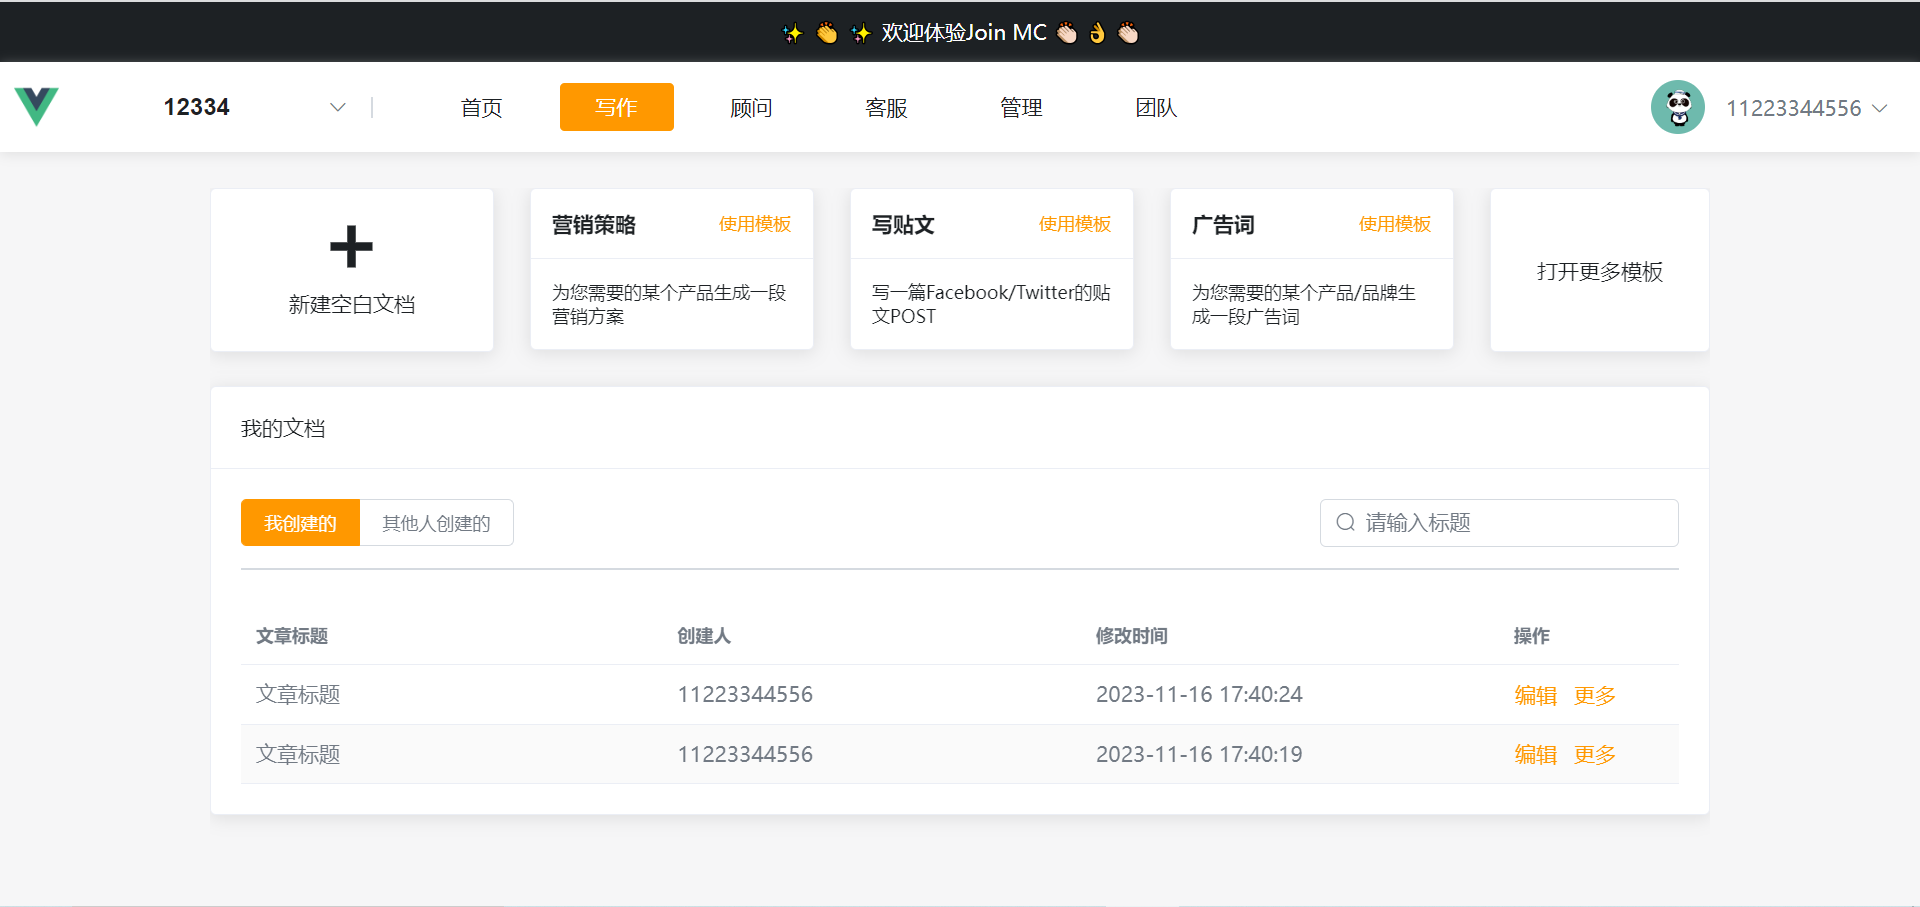Select the 写作 navigation tab

(616, 107)
